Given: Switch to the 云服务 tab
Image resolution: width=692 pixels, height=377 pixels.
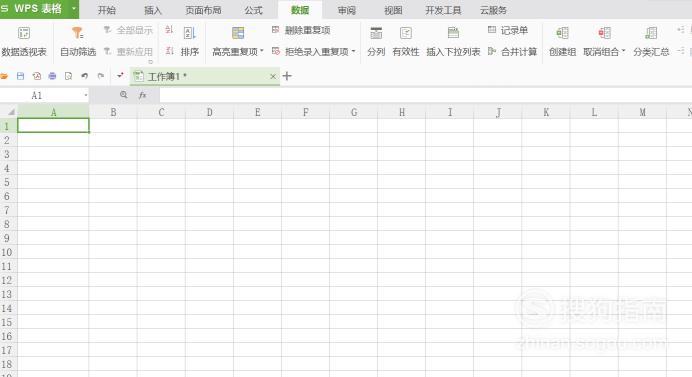Looking at the screenshot, I should [493, 10].
